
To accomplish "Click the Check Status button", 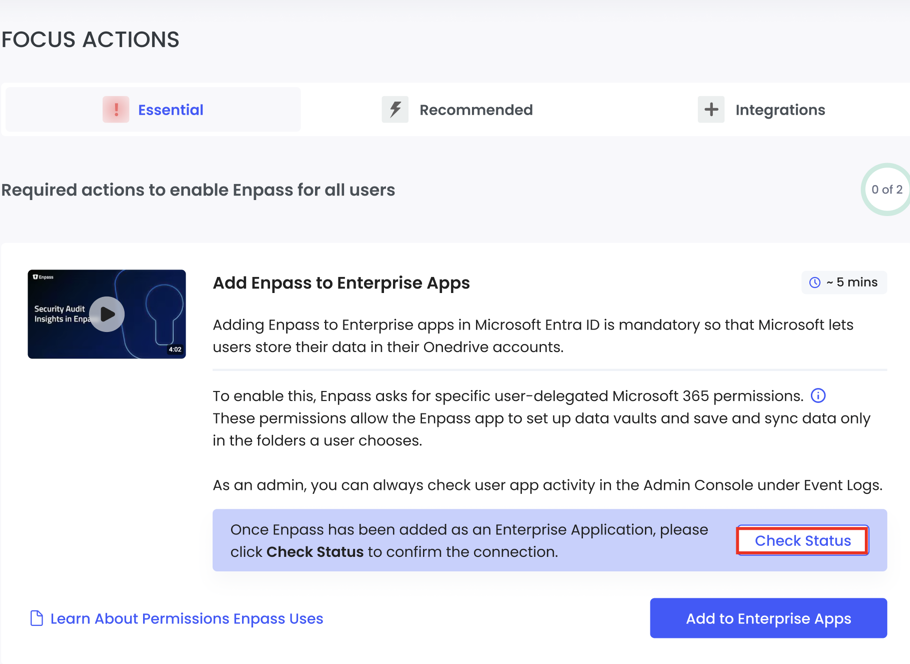I will pyautogui.click(x=802, y=540).
